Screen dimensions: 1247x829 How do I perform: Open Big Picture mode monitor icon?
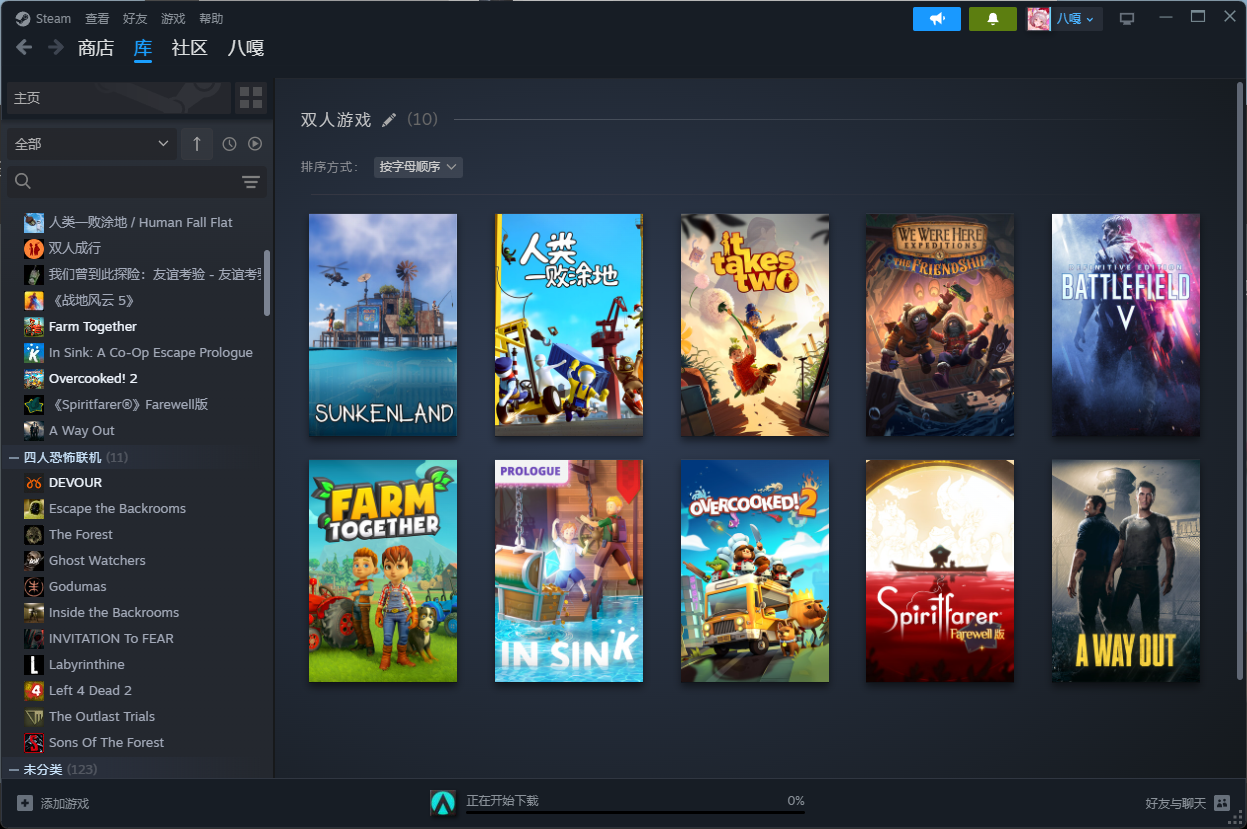(x=1127, y=19)
